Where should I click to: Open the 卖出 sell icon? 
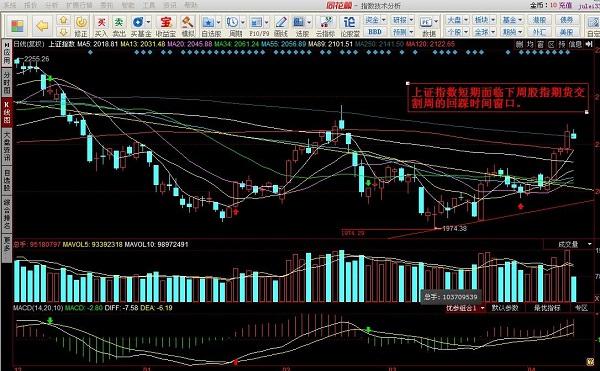(x=119, y=26)
